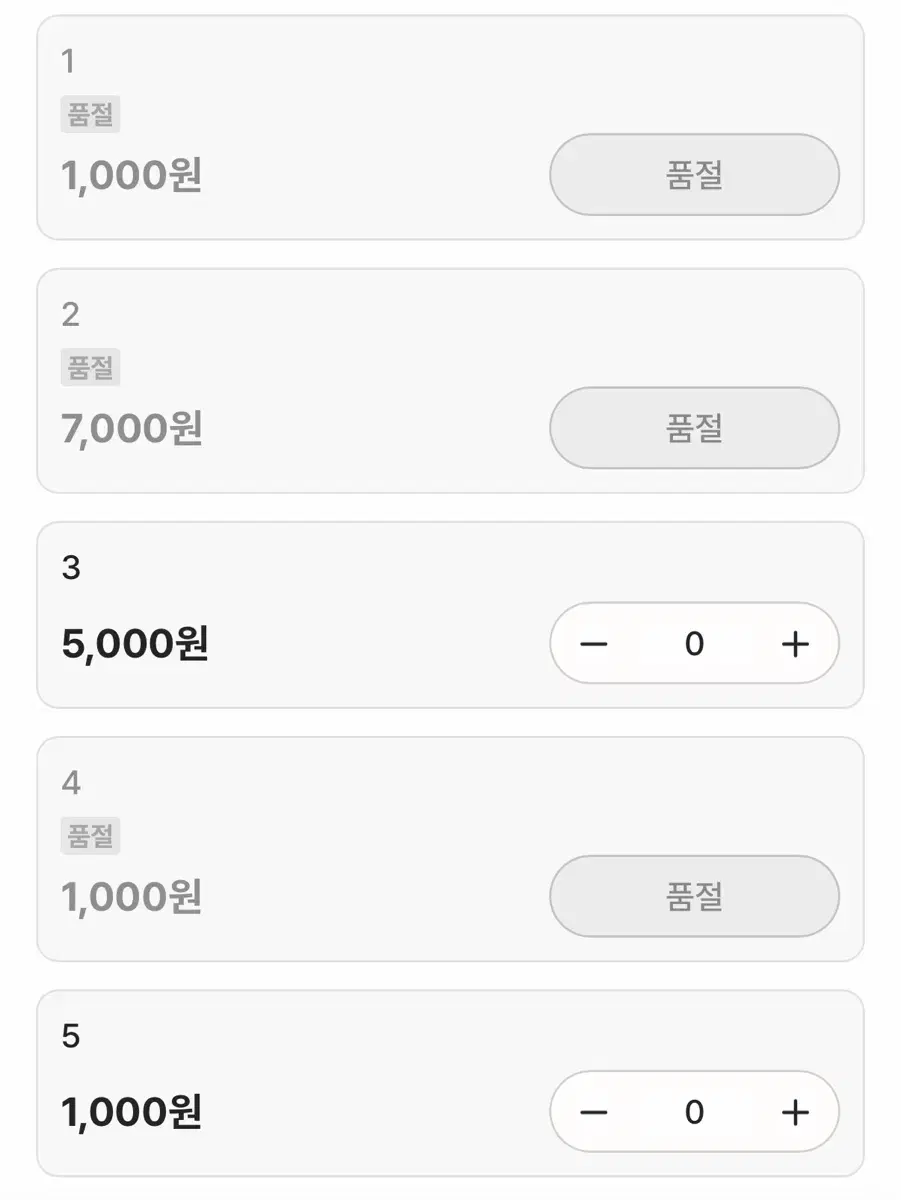Increase quantity of the 5,000원 item 3
901x1200 pixels.
pyautogui.click(x=795, y=644)
